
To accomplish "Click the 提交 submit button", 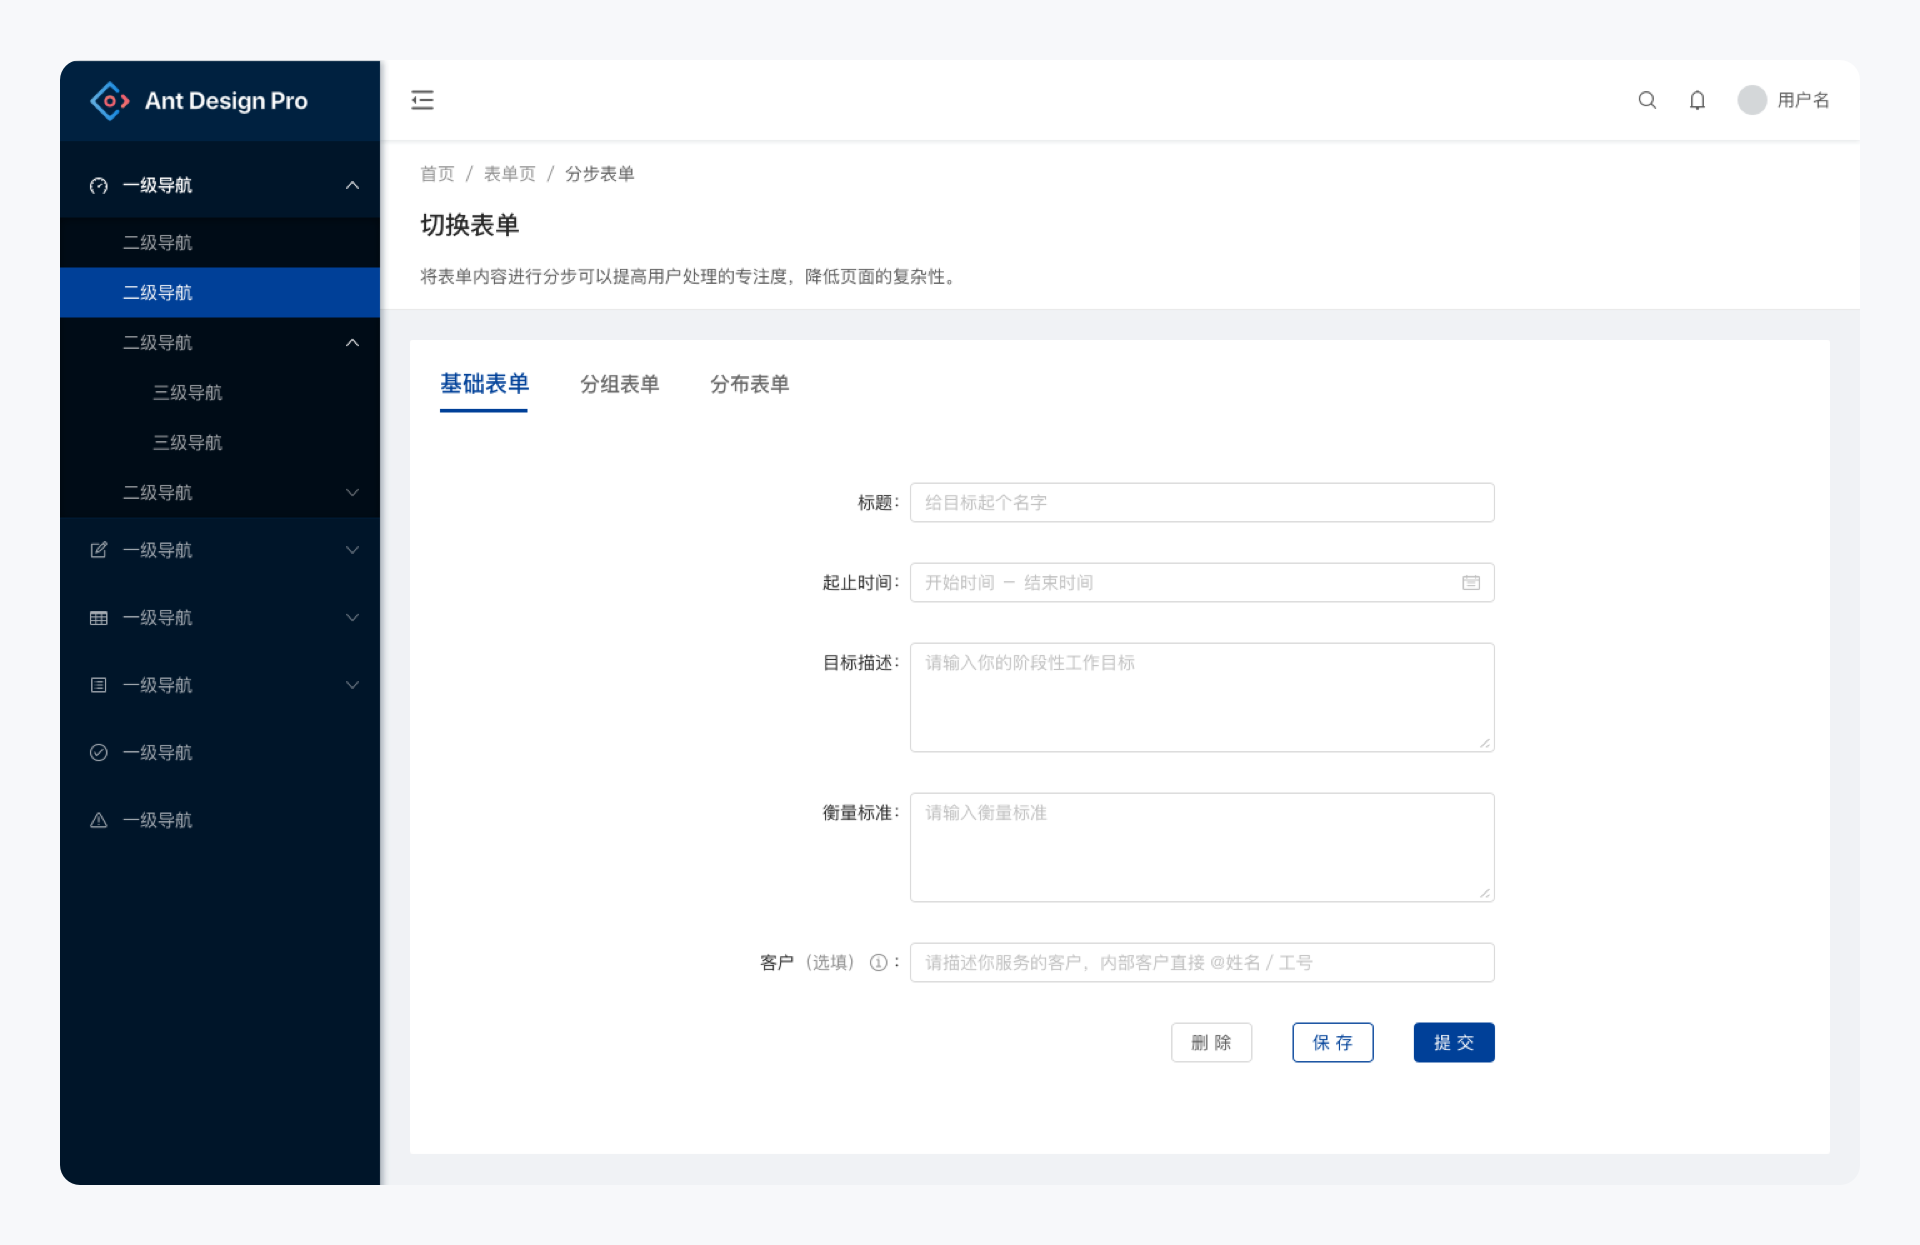I will pos(1453,1043).
